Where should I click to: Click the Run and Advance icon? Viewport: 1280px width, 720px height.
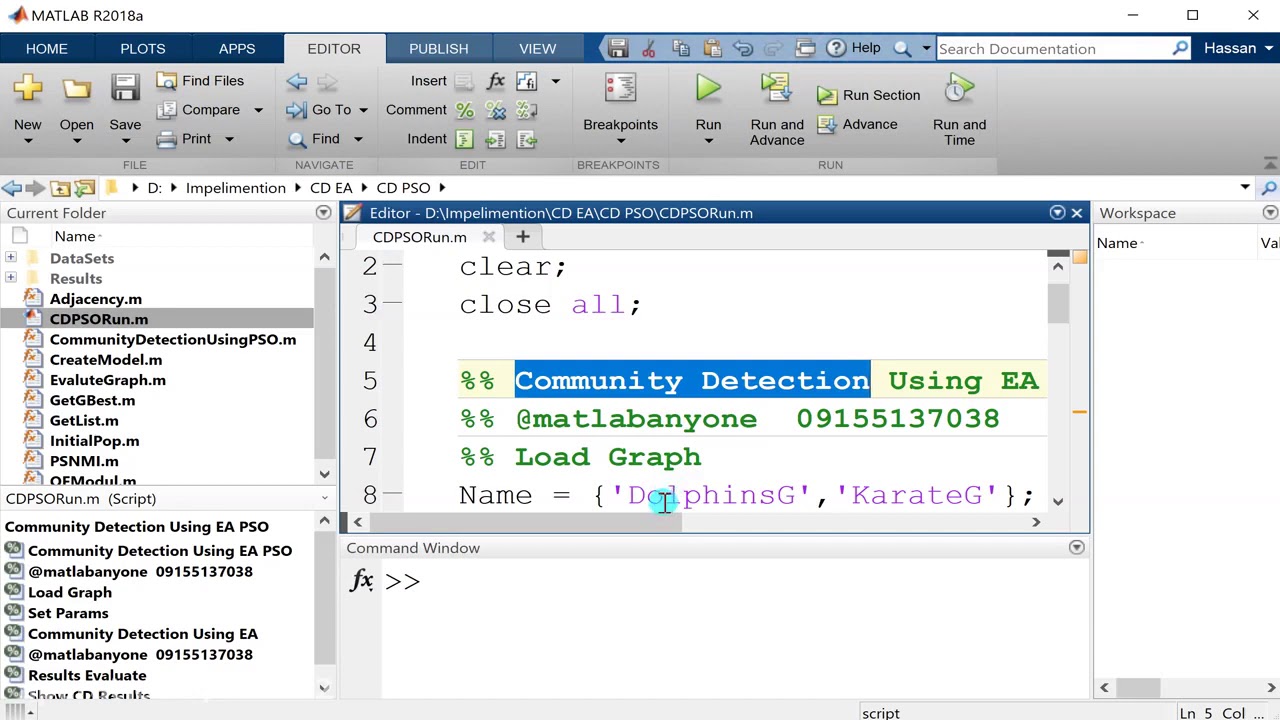tap(777, 90)
